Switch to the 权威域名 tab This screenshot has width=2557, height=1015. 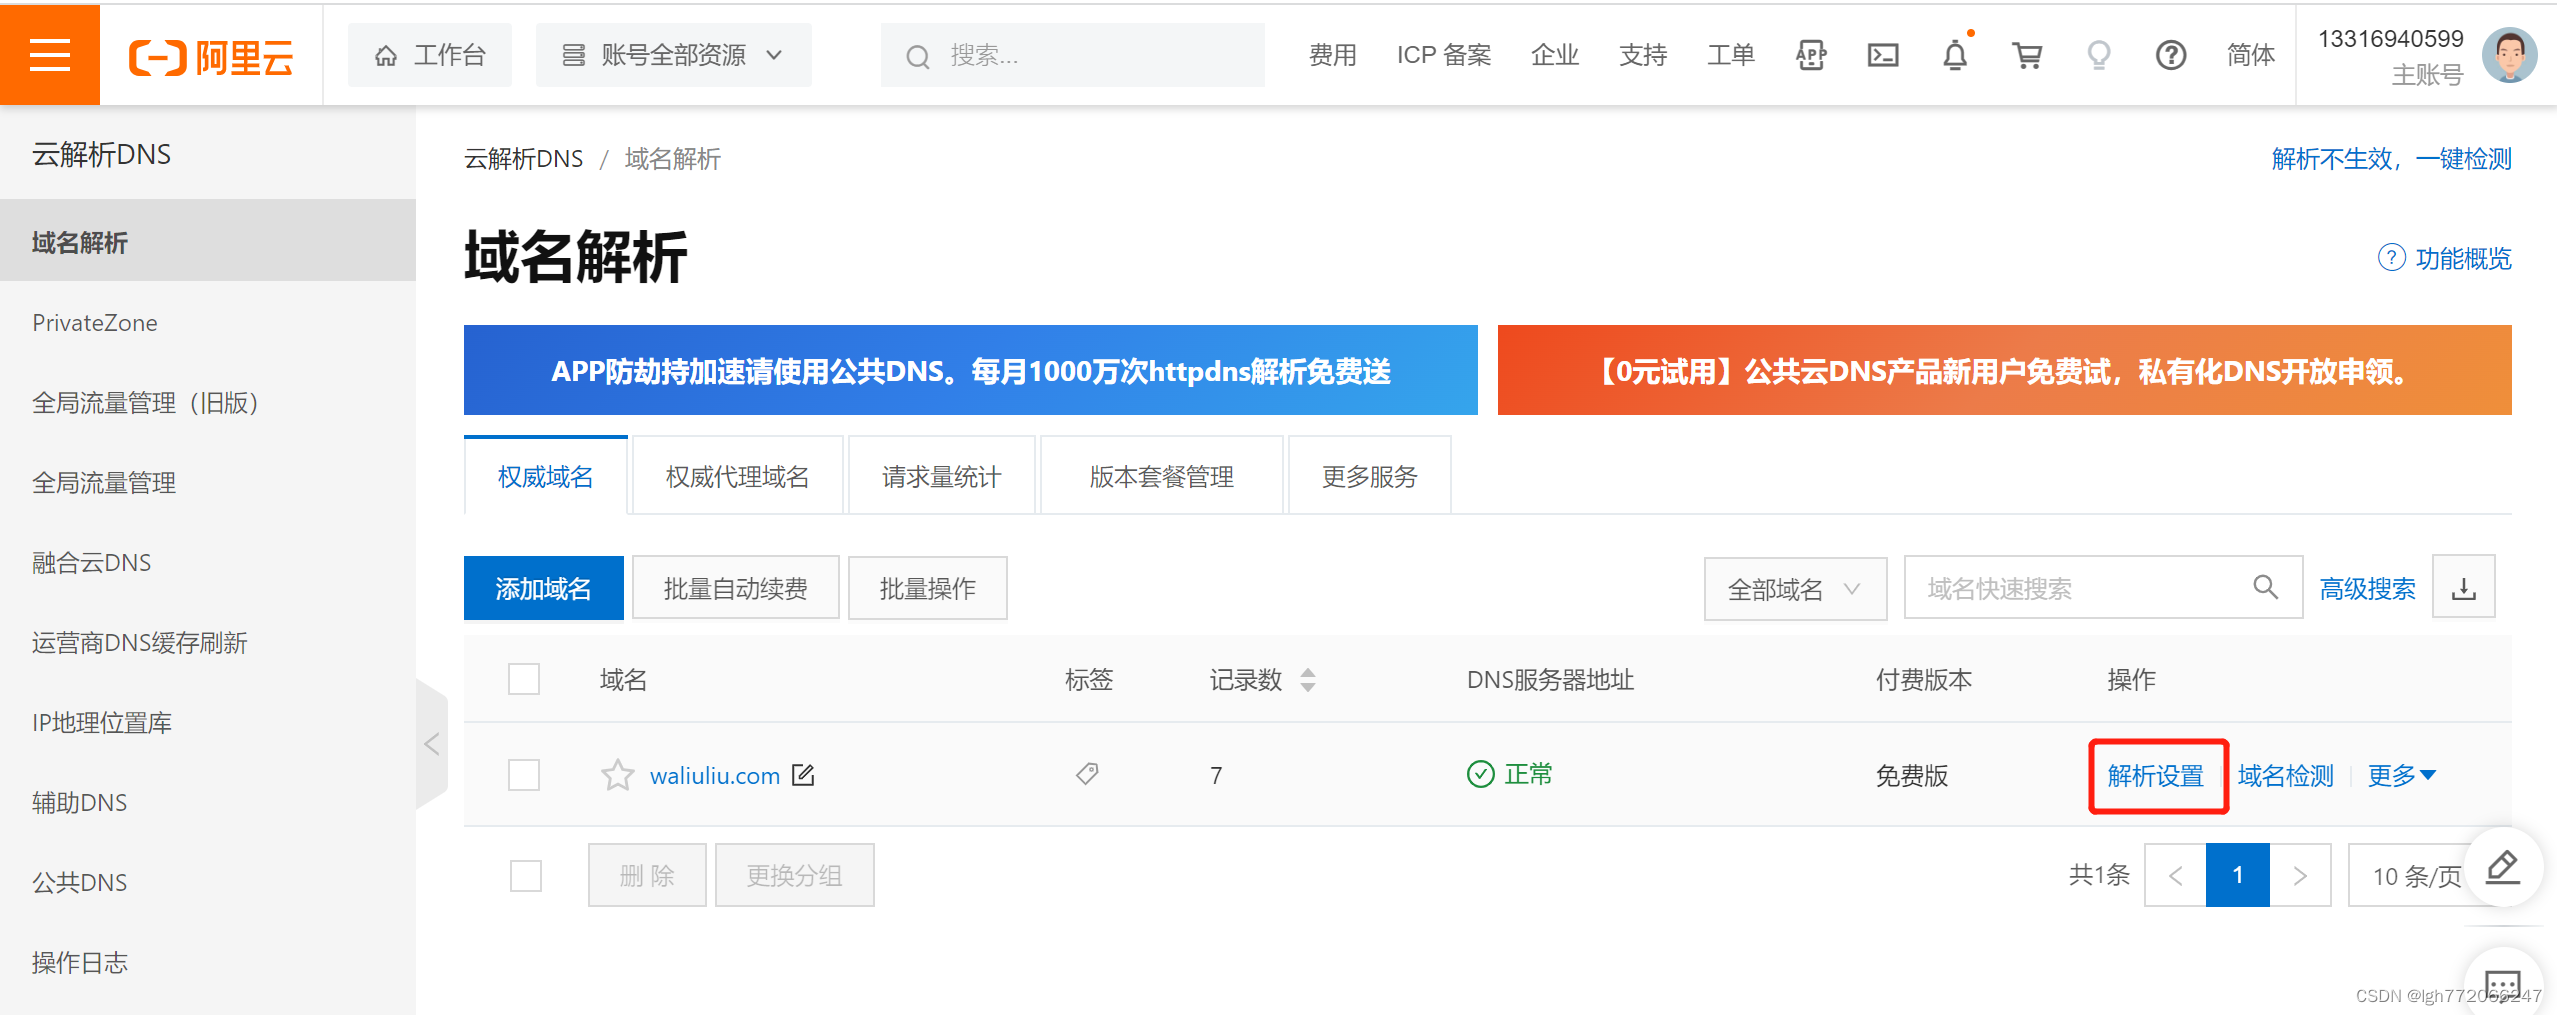coord(546,476)
